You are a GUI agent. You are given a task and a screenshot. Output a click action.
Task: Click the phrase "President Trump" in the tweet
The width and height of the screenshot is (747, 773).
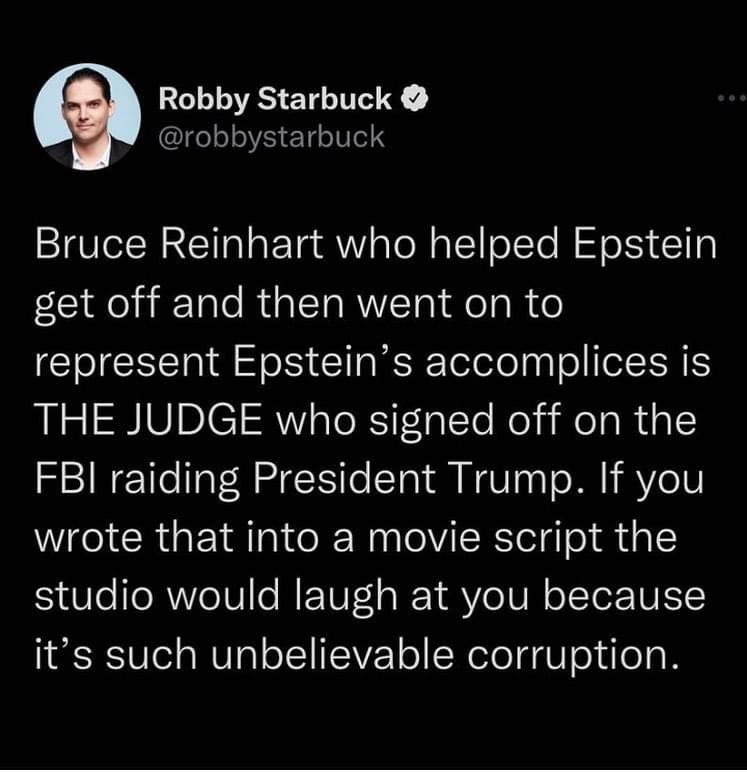click(396, 478)
